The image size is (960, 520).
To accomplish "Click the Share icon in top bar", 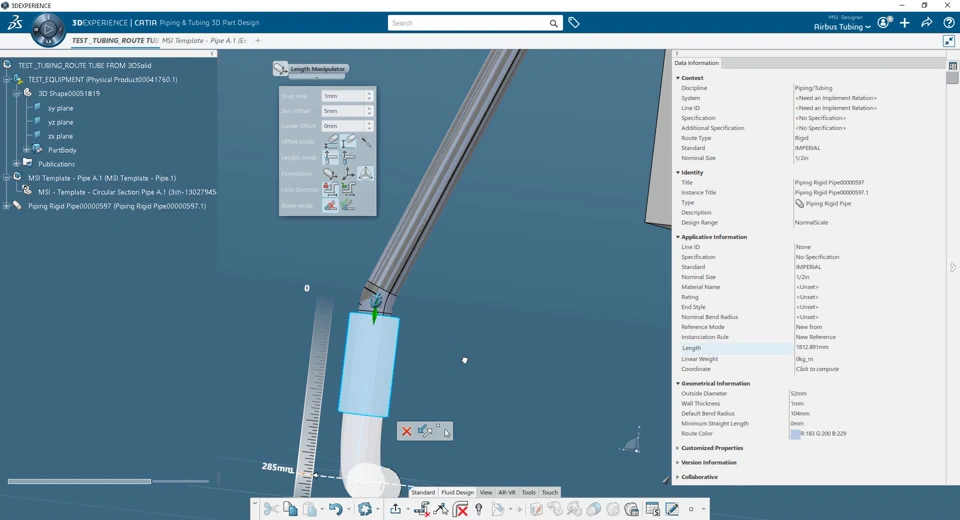I will 927,23.
